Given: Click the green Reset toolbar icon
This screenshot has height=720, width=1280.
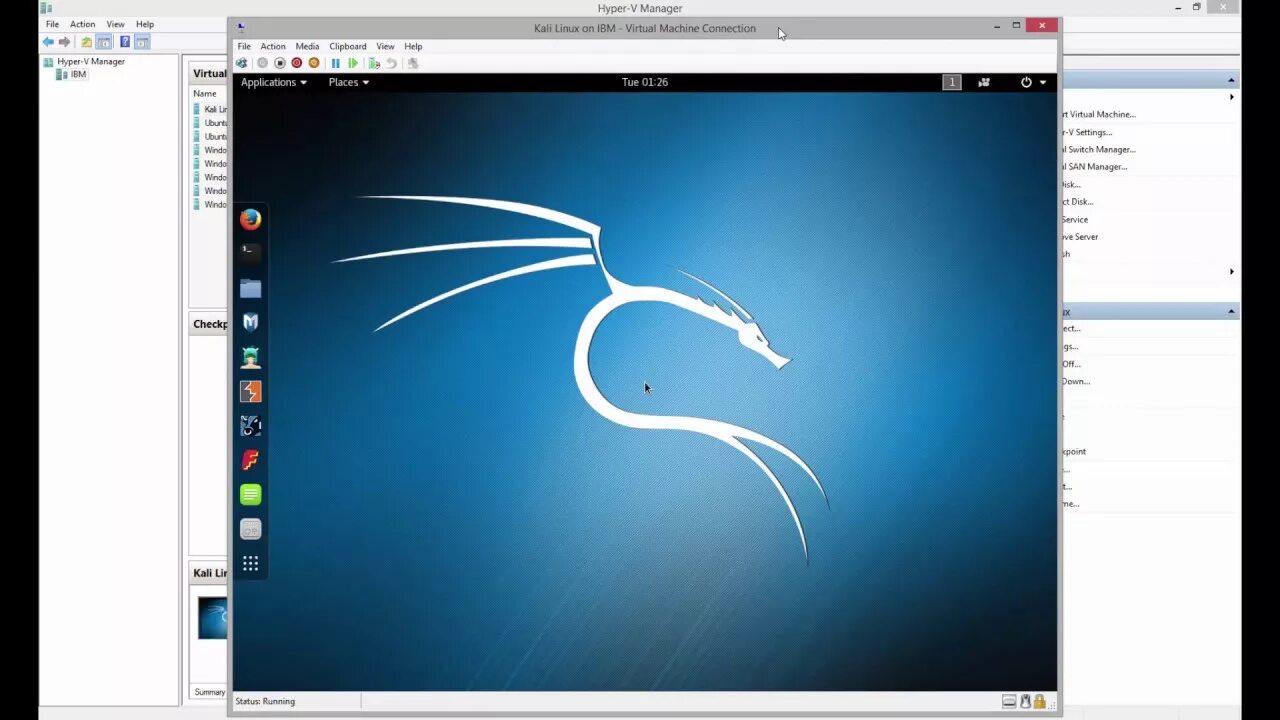Looking at the screenshot, I should coord(353,63).
